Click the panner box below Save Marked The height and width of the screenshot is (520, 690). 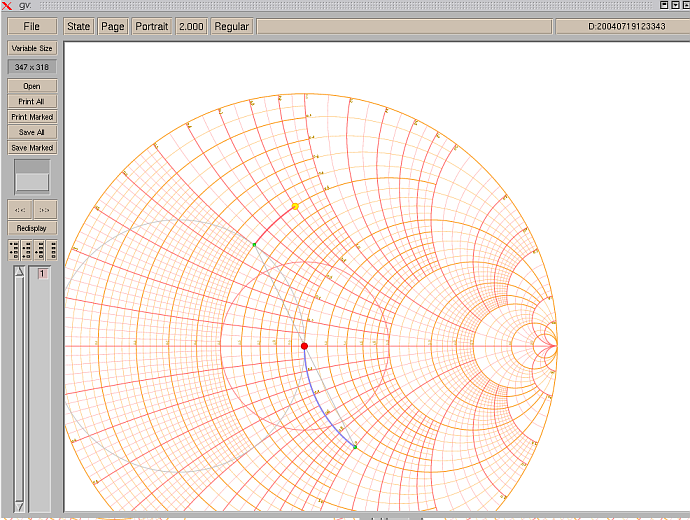coord(32,177)
